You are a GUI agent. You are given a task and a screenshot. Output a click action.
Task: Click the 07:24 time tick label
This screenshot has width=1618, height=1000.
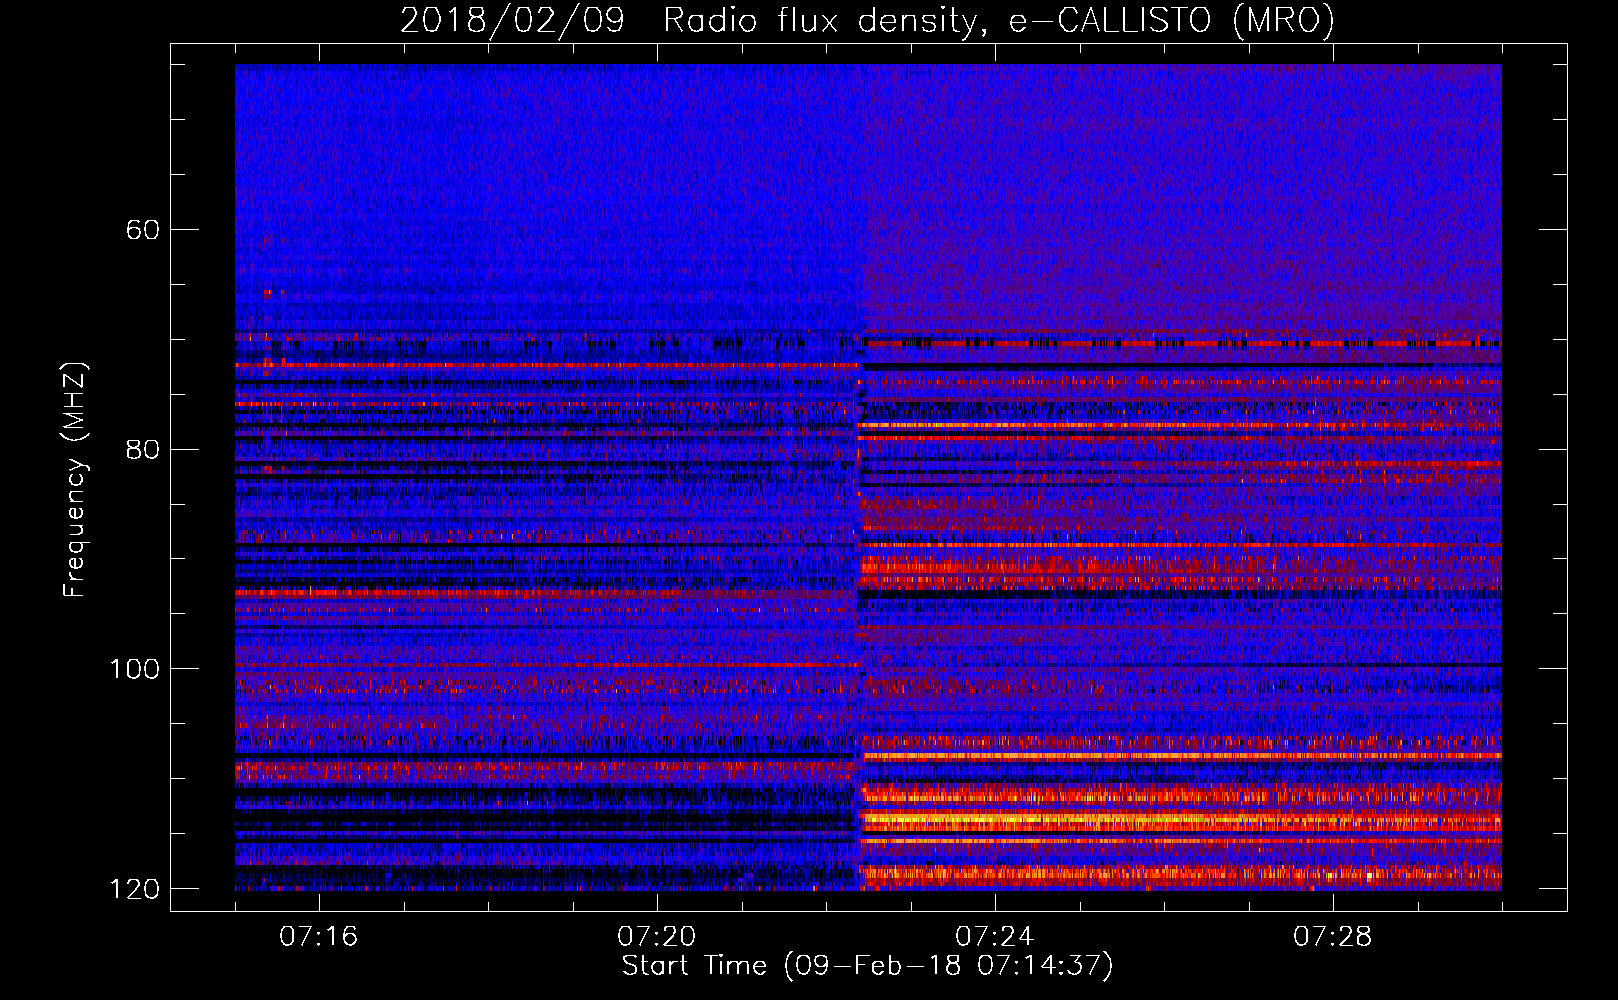(994, 937)
